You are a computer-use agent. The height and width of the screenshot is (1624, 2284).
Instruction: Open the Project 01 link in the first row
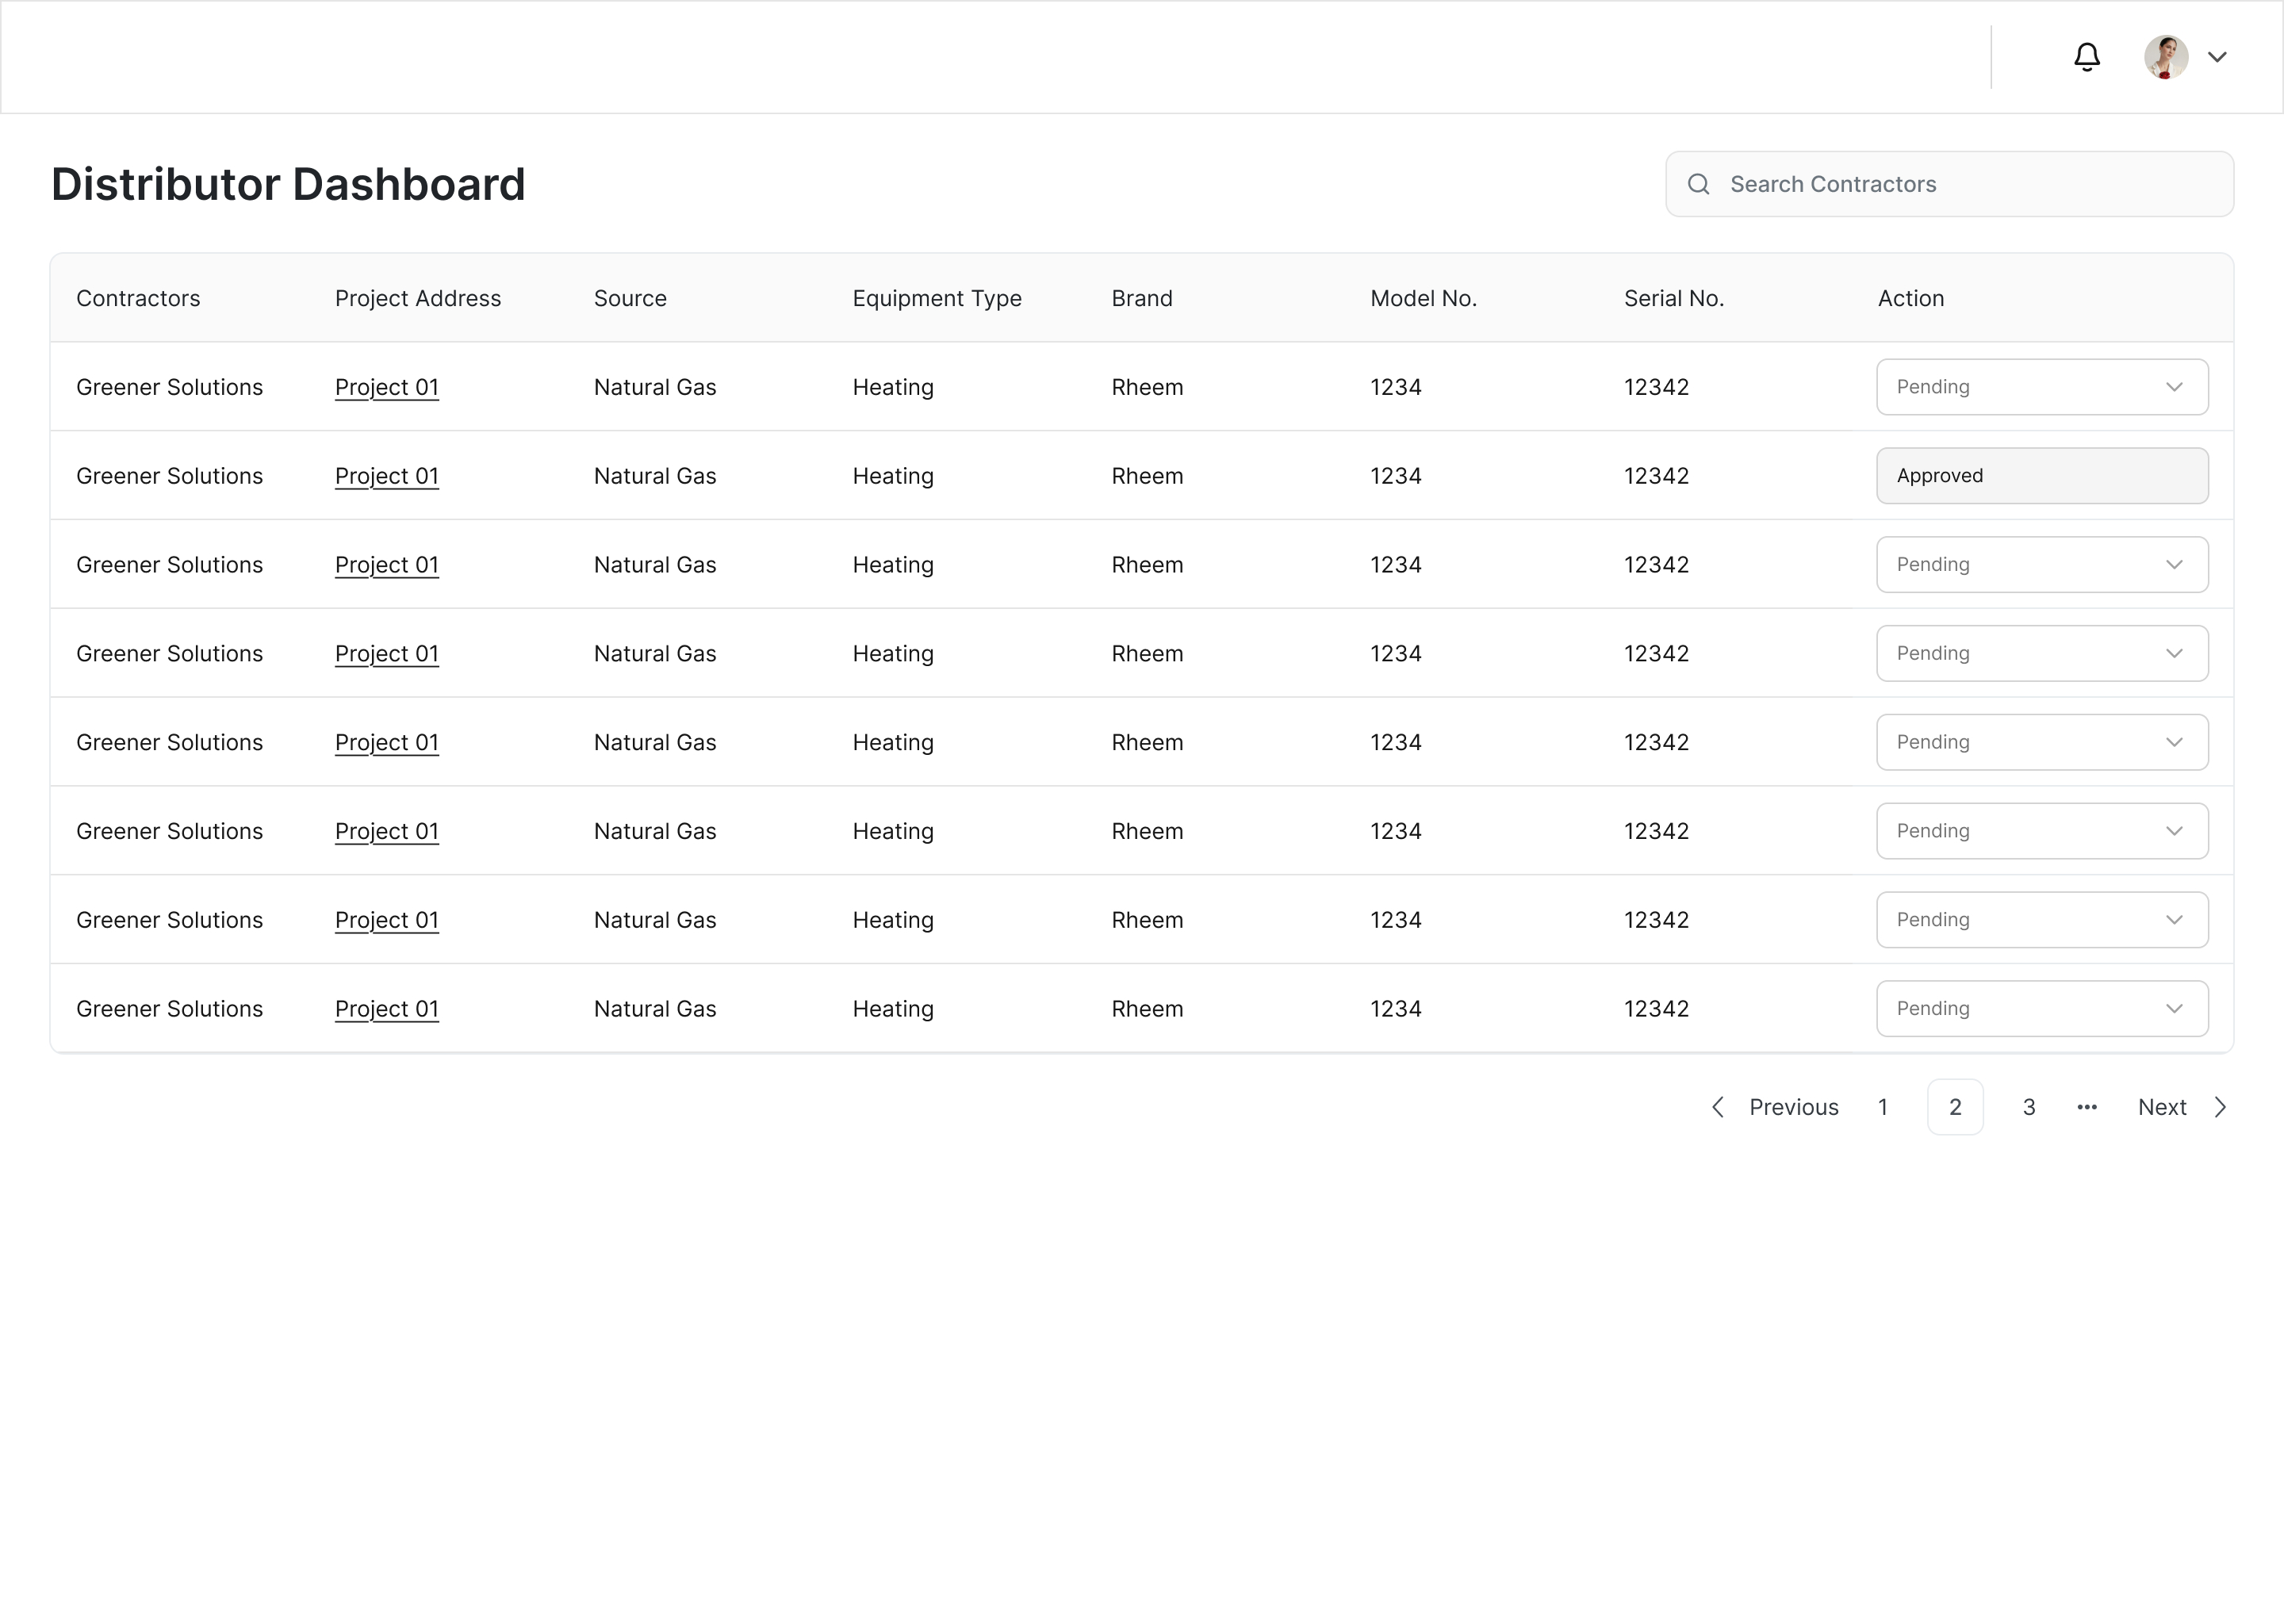(x=387, y=387)
